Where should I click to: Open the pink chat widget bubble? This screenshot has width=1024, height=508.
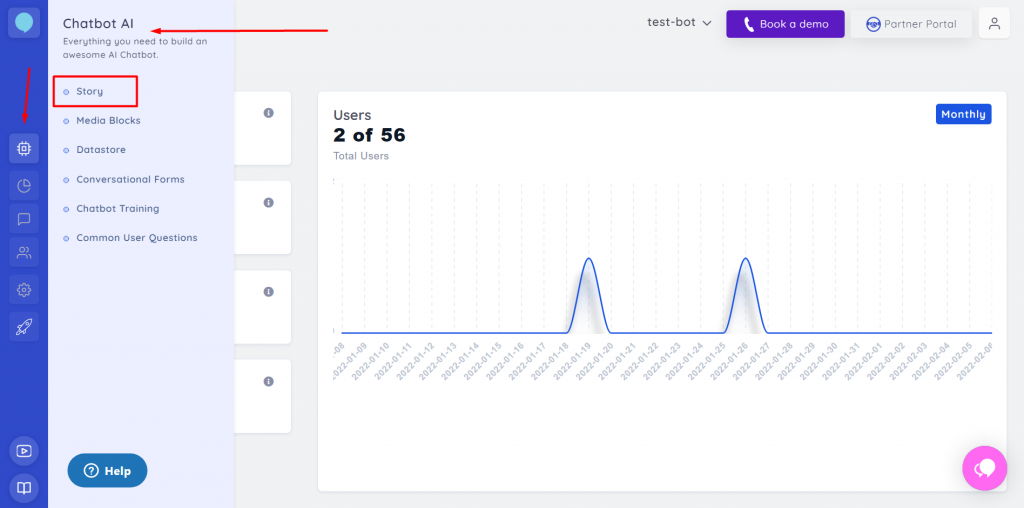pyautogui.click(x=984, y=467)
